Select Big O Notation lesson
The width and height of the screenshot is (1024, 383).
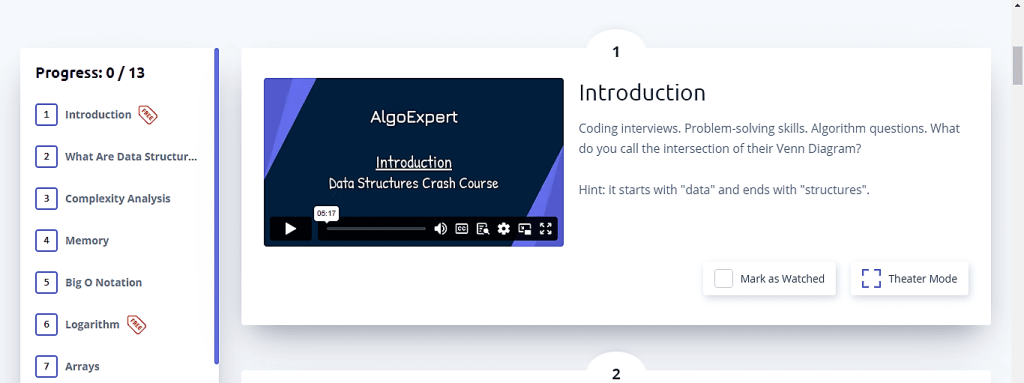103,282
